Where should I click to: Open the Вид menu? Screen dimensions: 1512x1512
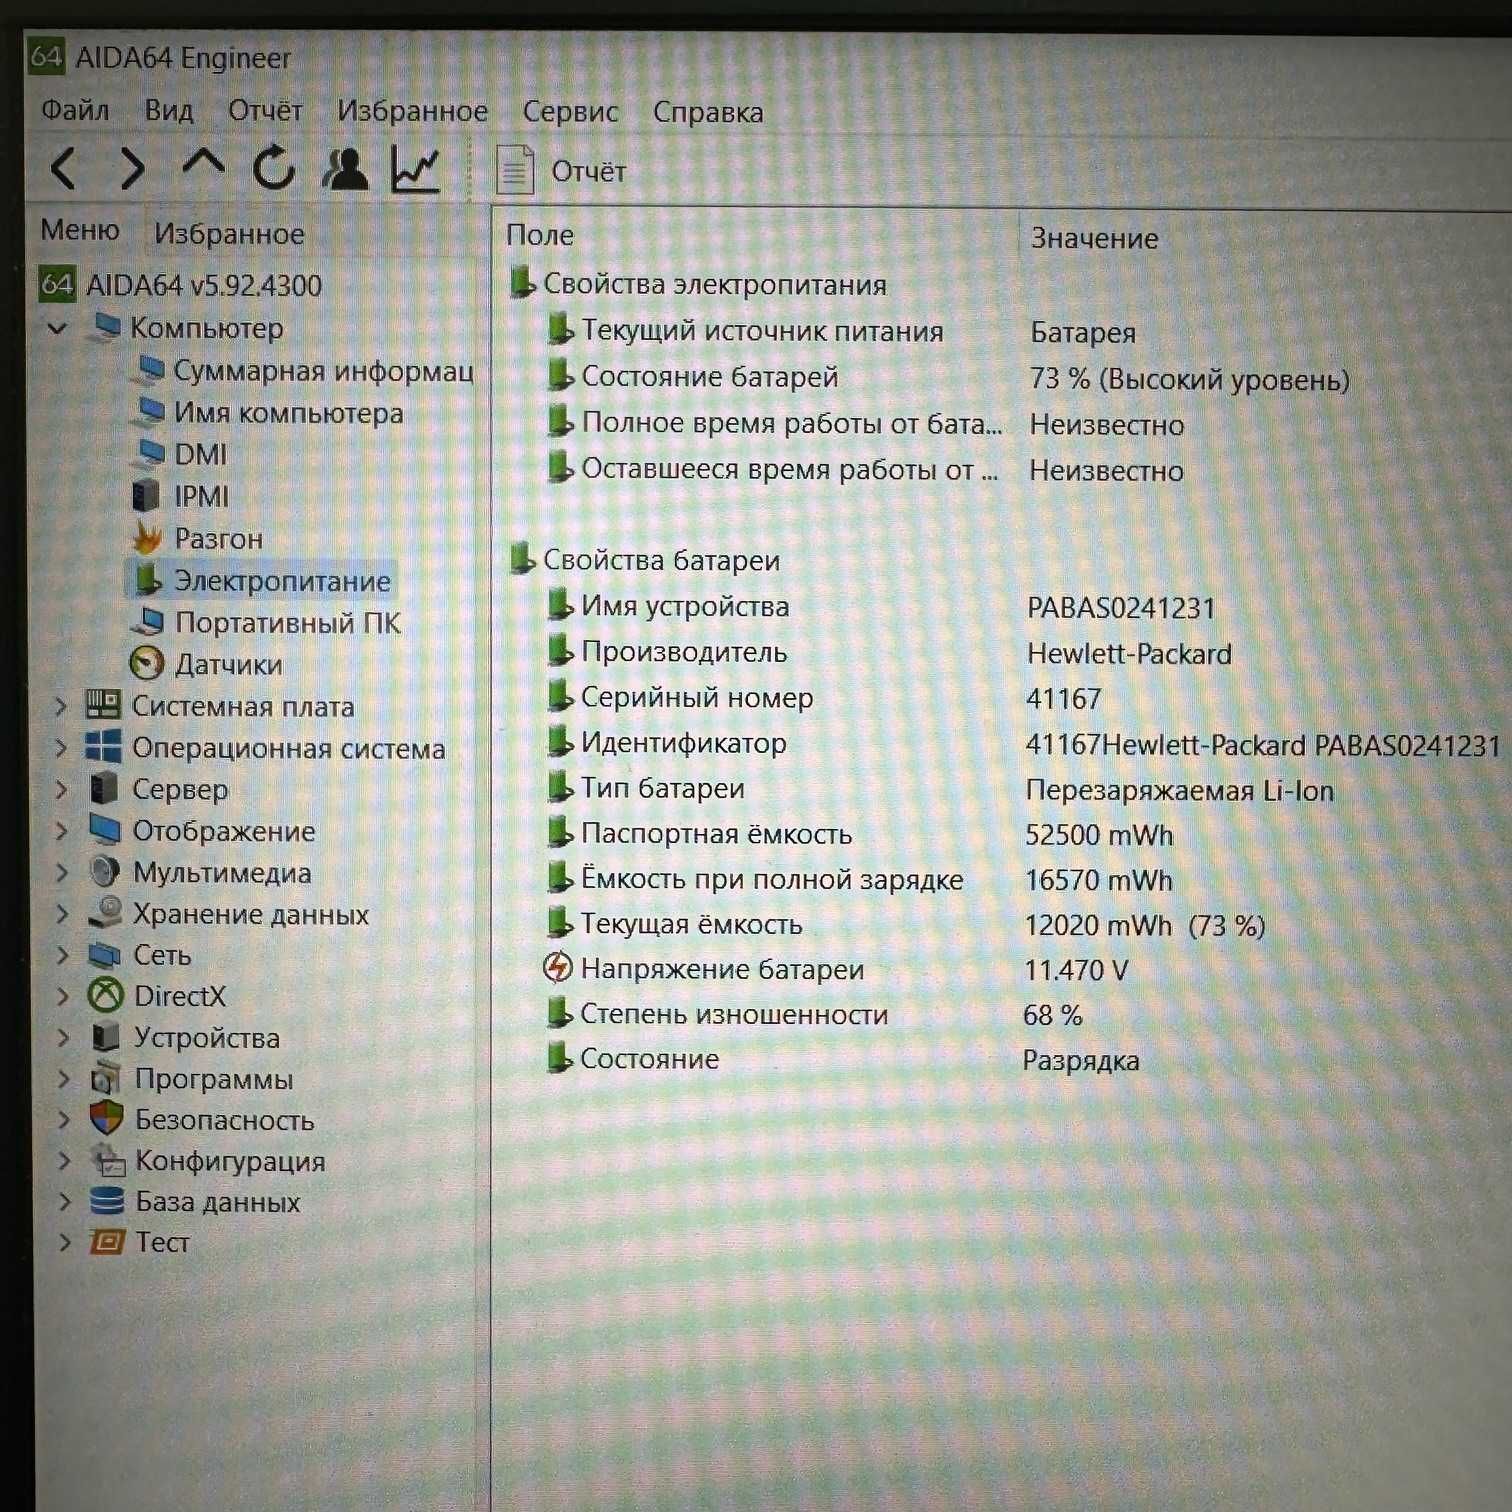coord(168,110)
